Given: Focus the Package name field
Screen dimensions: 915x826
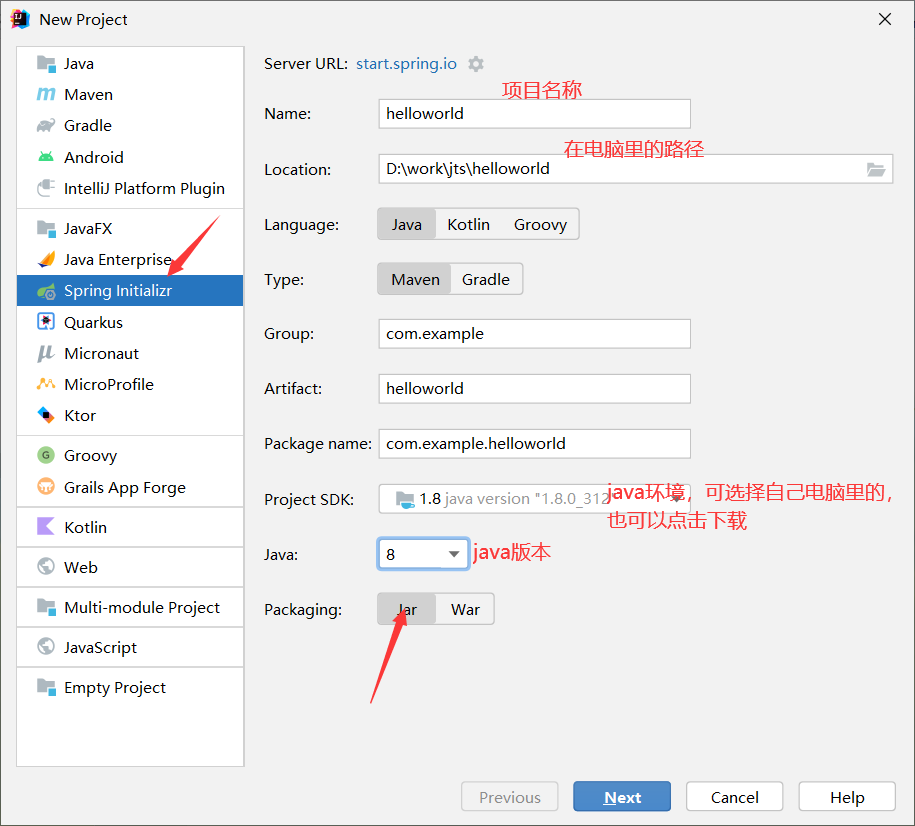Looking at the screenshot, I should click(535, 444).
